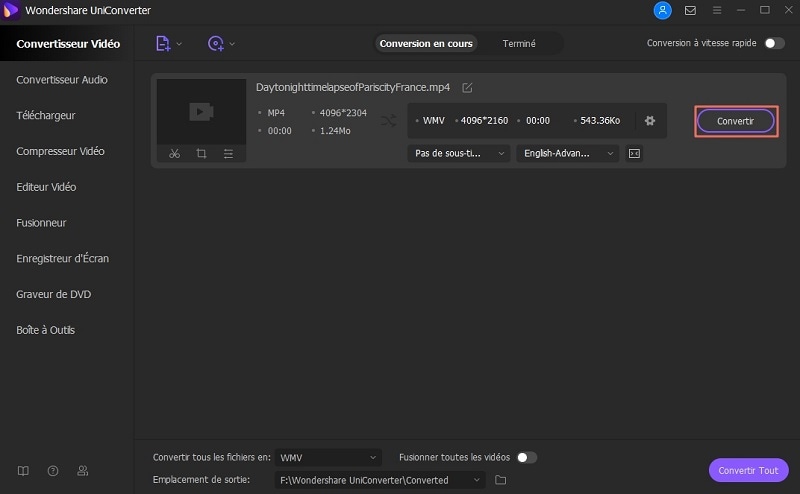800x494 pixels.
Task: Open Enregistreur d'Écran in sidebar
Action: (62, 258)
